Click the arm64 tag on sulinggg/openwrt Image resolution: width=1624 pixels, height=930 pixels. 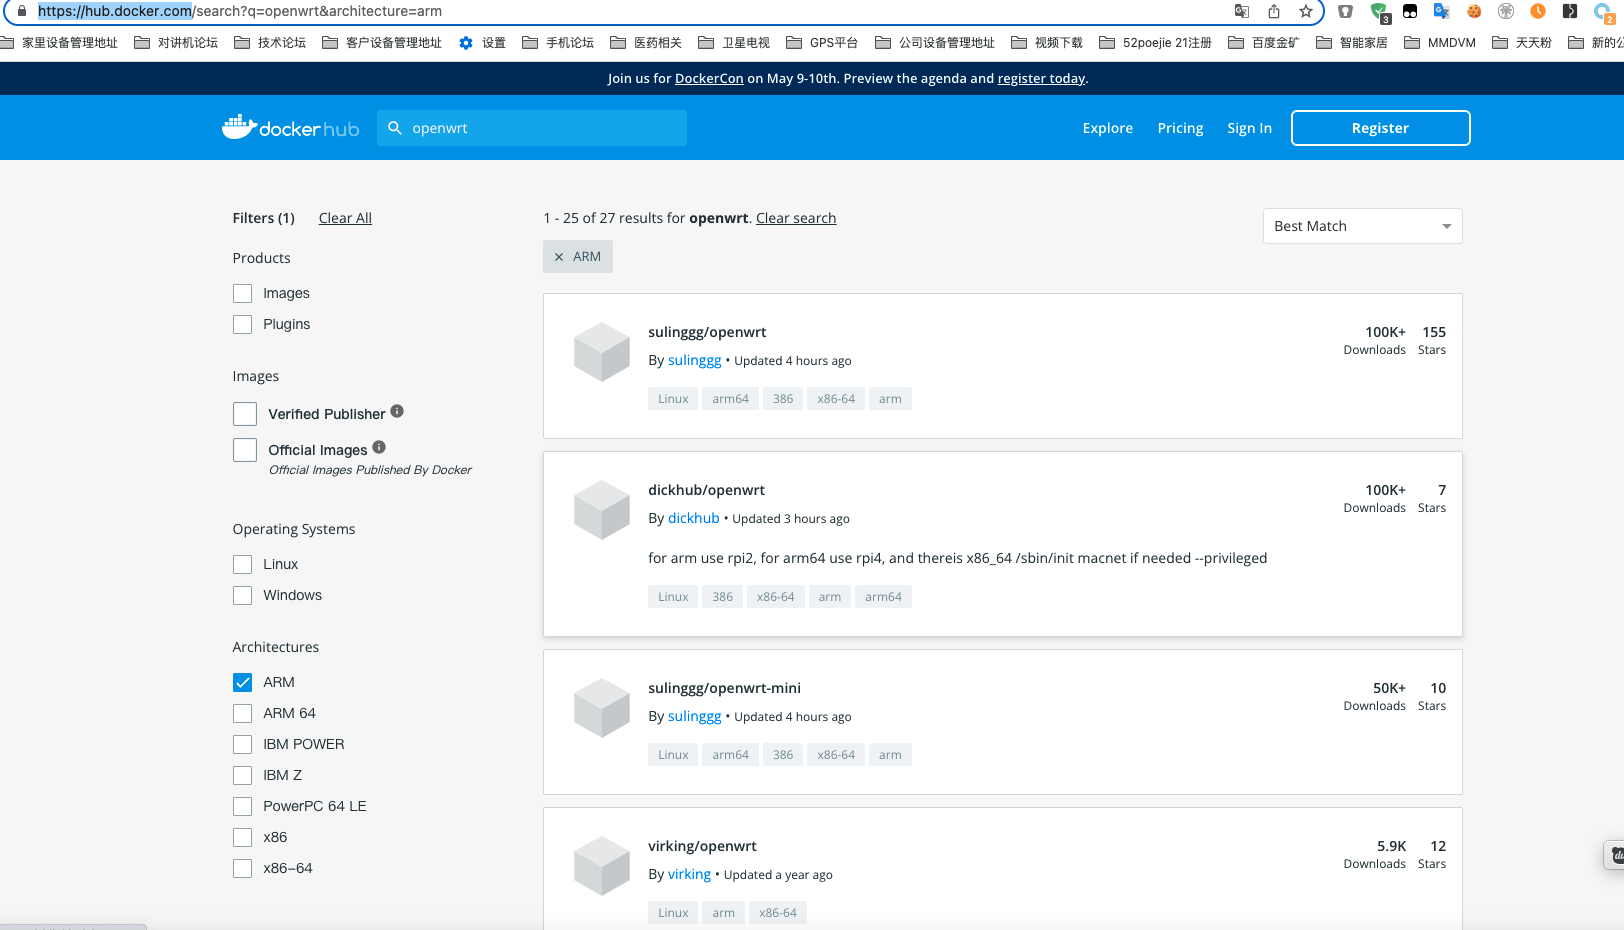tap(730, 399)
